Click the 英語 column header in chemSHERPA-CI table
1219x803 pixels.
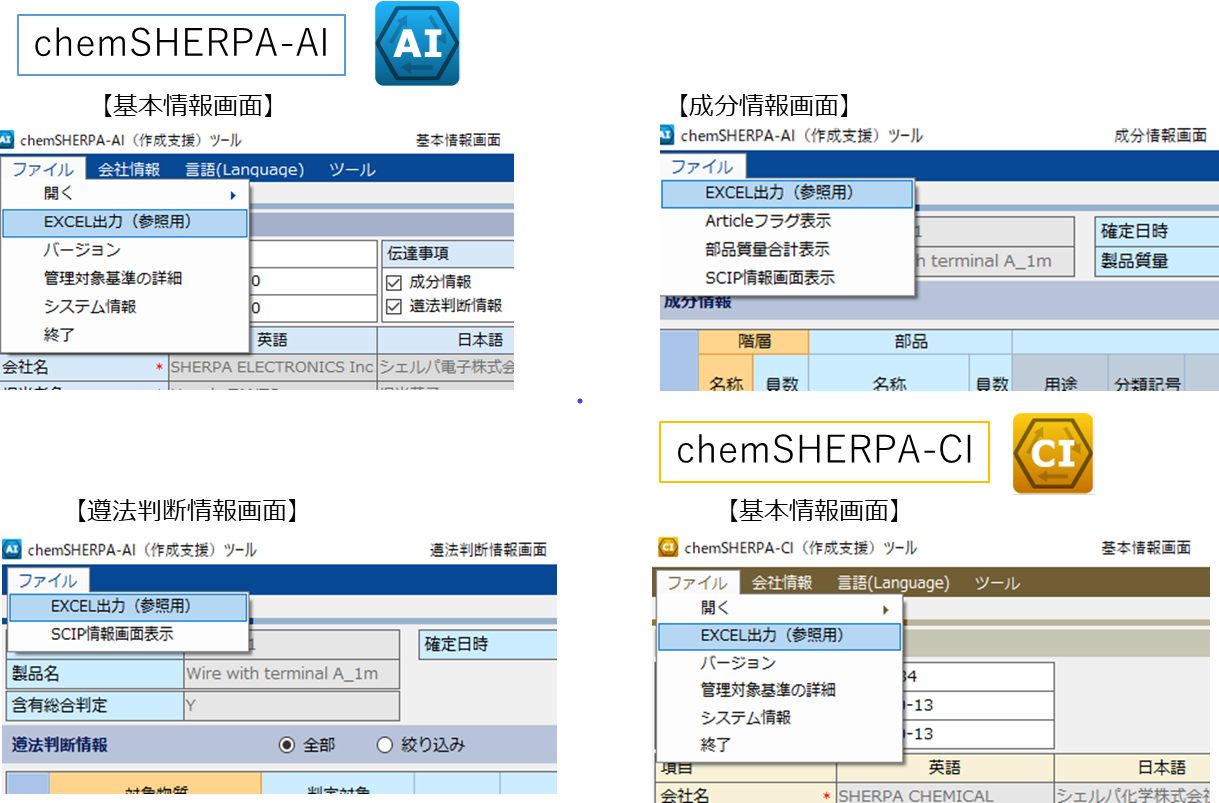[x=944, y=768]
